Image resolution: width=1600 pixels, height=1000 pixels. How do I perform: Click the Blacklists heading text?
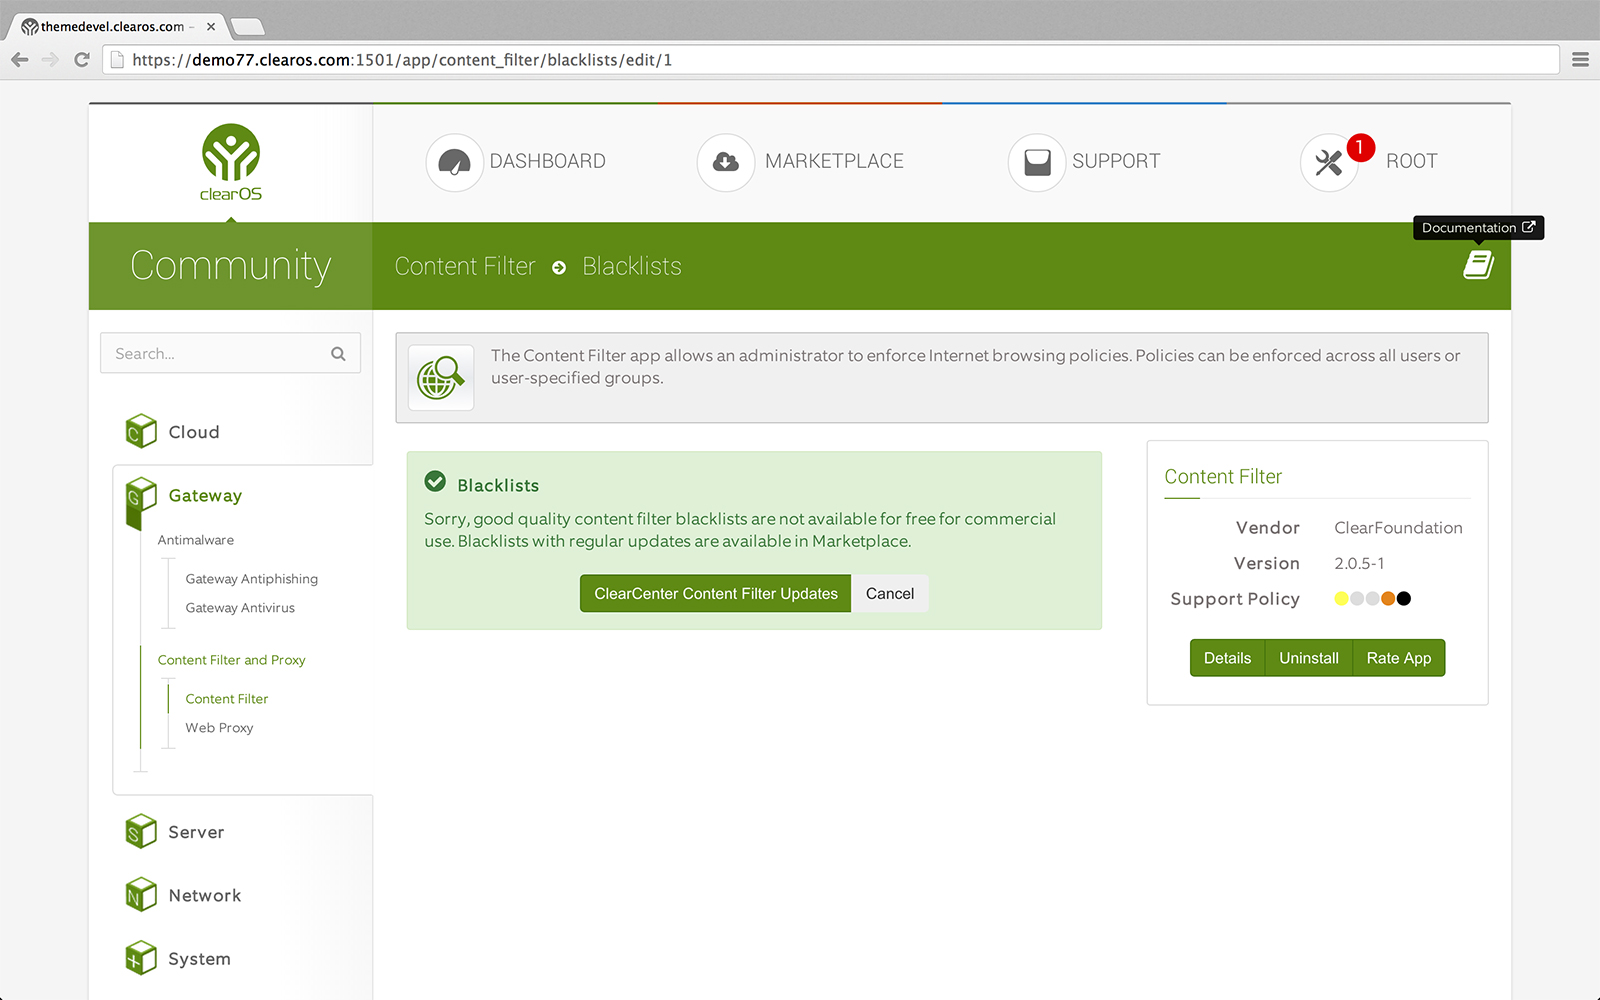(x=498, y=486)
